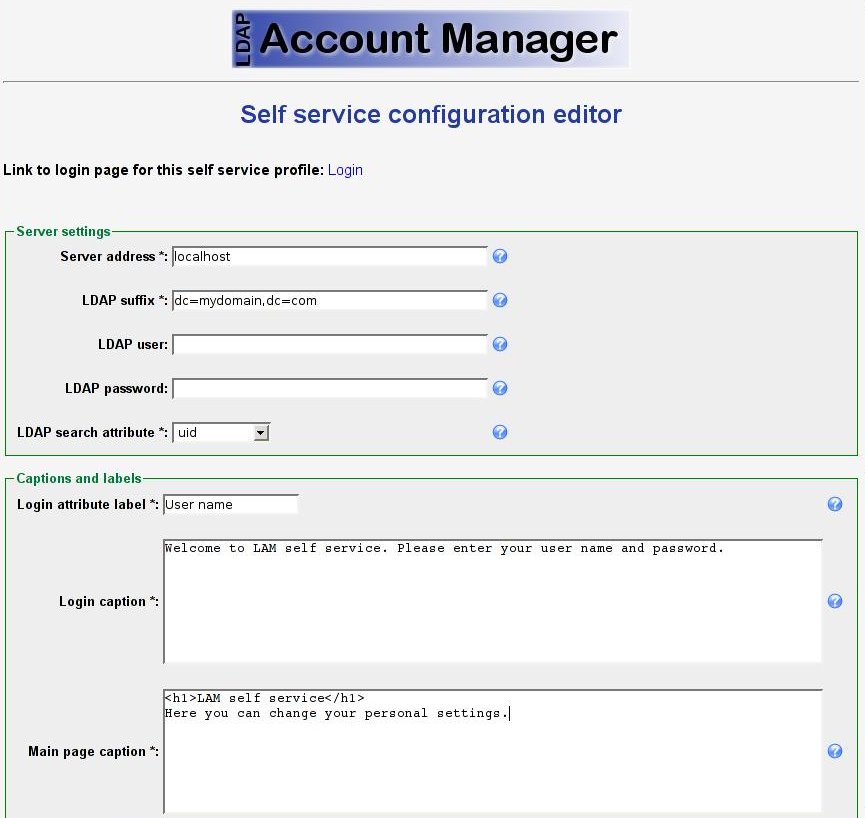Click the LDAP Account Manager logo
865x818 pixels.
pos(430,39)
